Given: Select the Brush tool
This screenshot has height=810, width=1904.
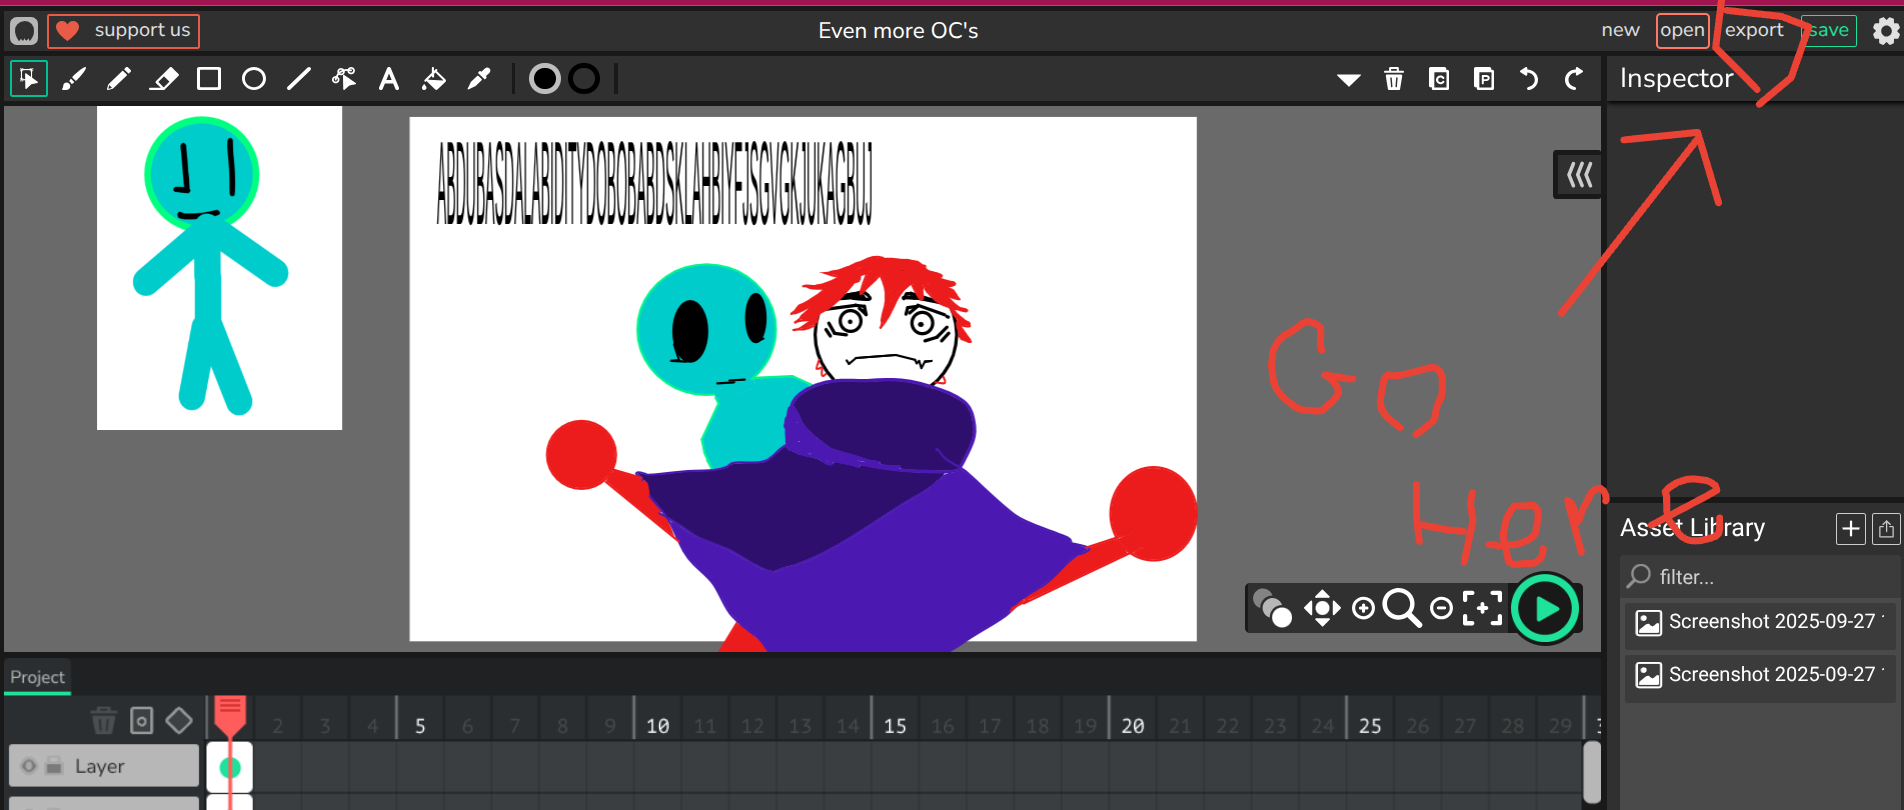Looking at the screenshot, I should (x=74, y=79).
